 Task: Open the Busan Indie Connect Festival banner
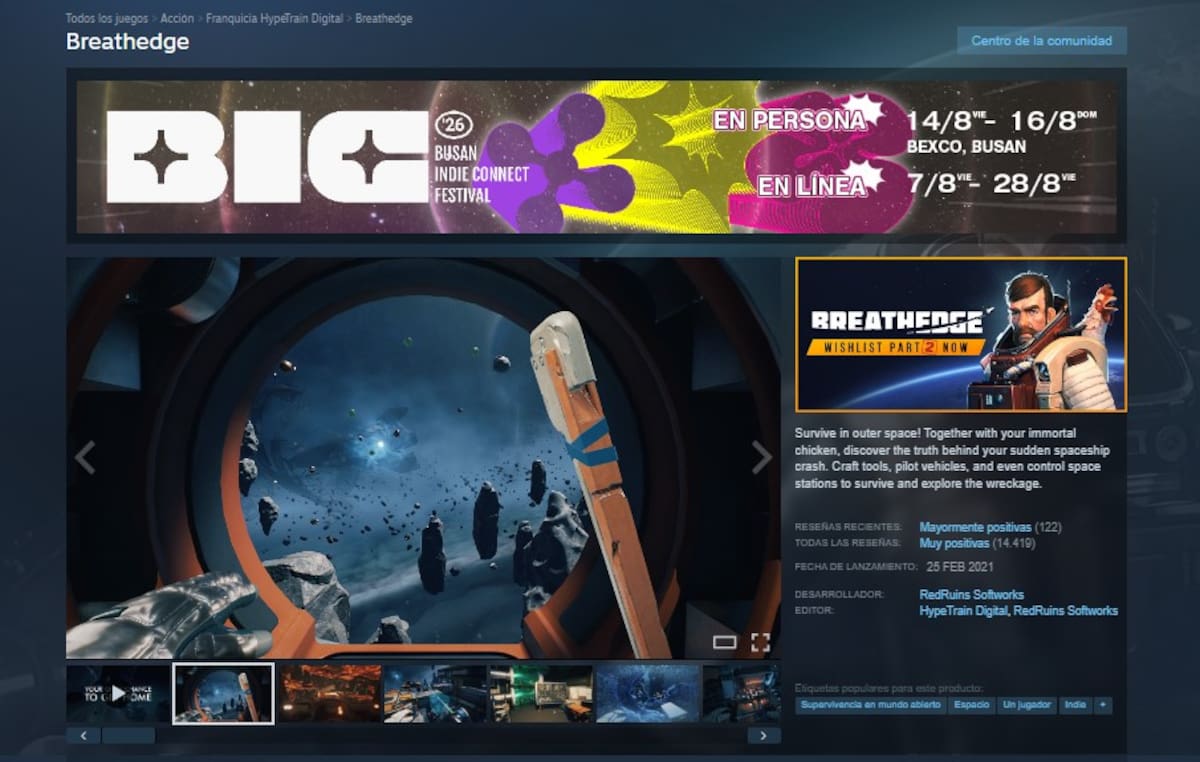pyautogui.click(x=597, y=157)
